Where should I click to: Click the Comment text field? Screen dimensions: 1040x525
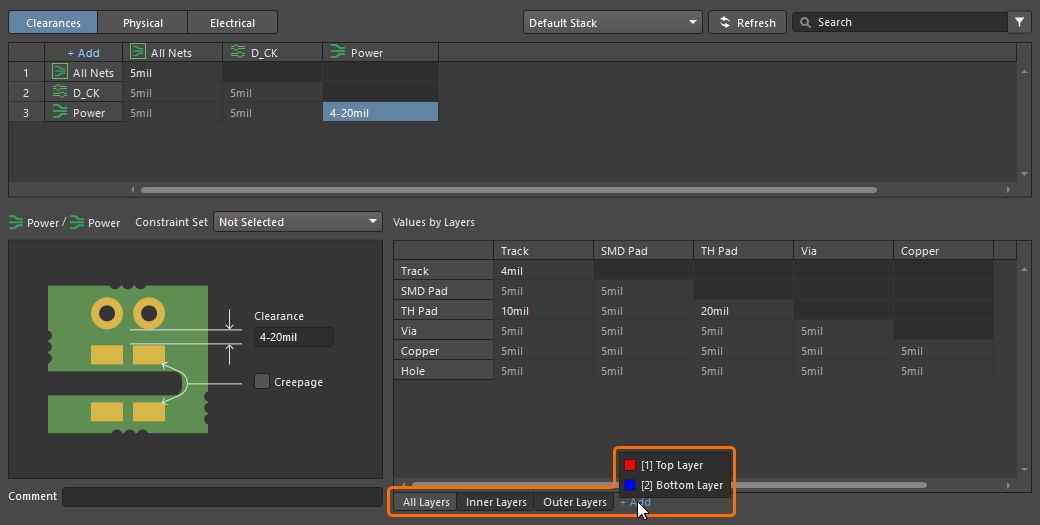tap(222, 497)
